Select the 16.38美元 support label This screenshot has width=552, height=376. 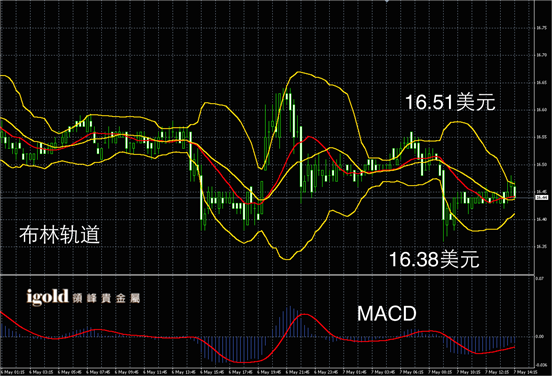434,259
